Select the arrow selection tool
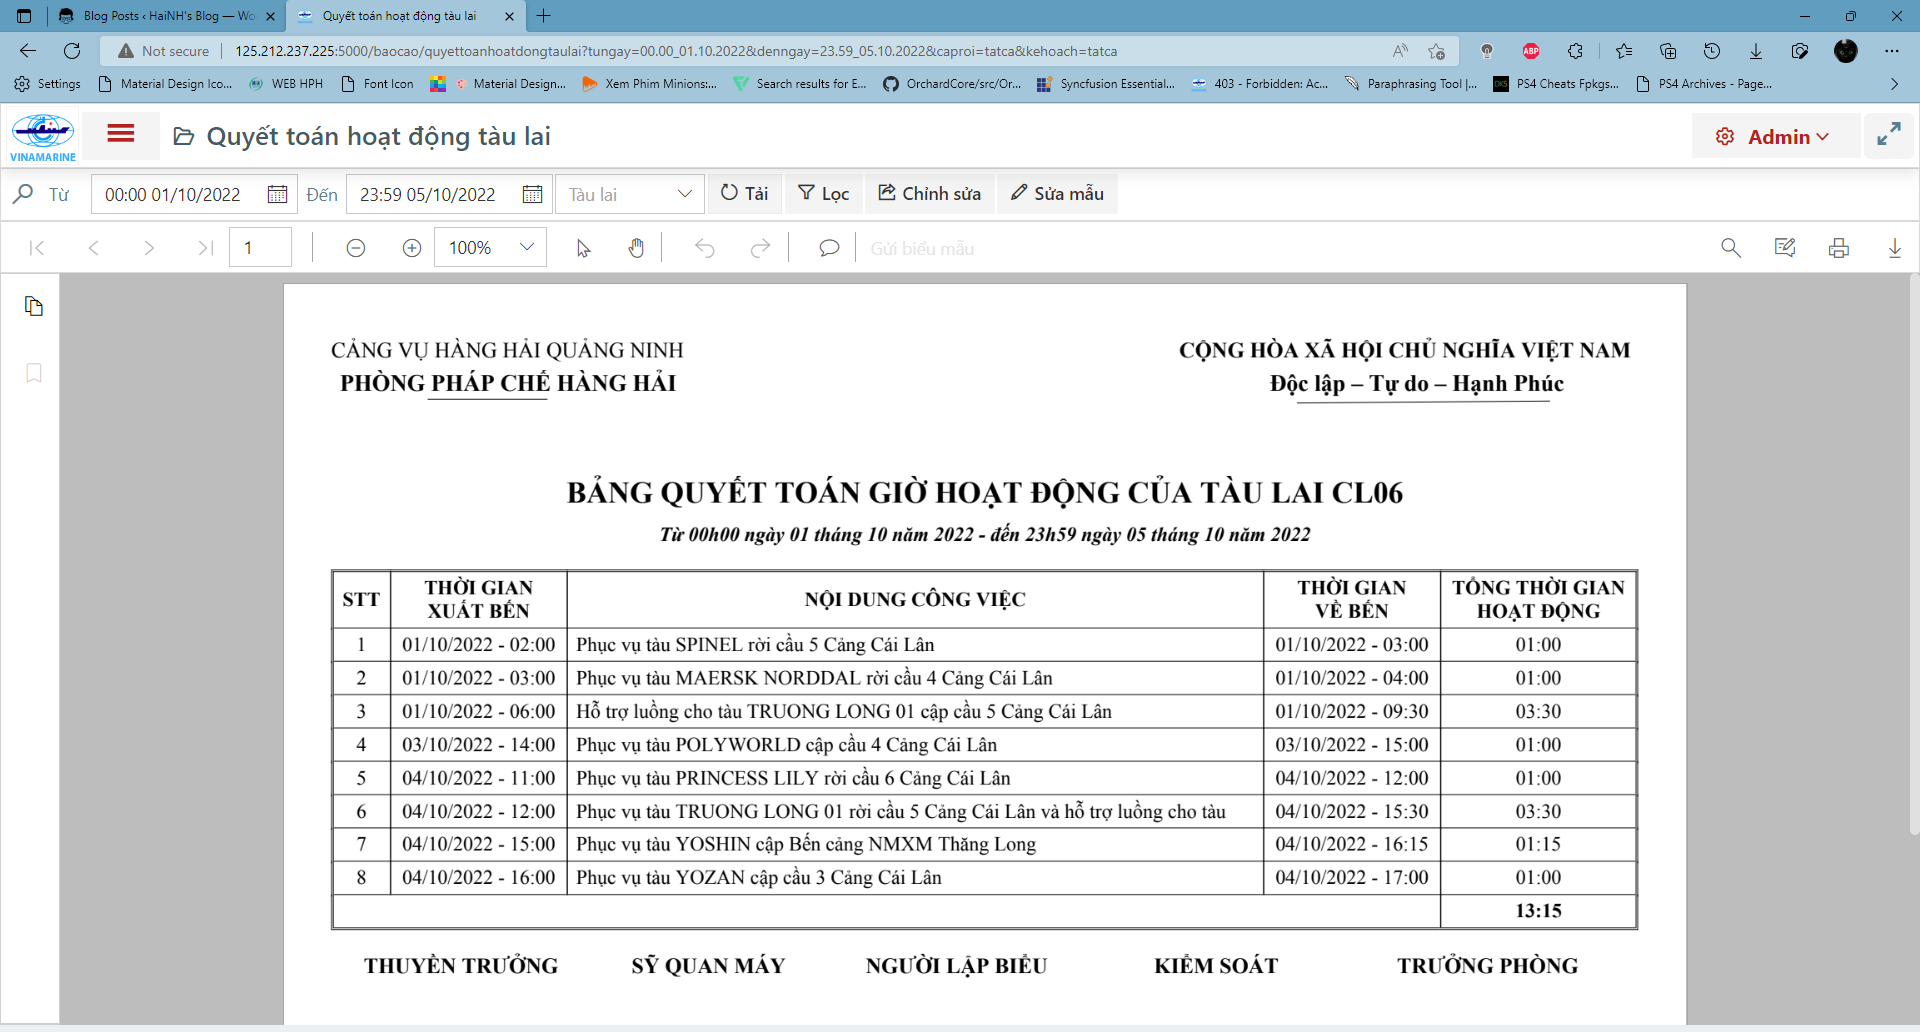The image size is (1920, 1032). coord(583,248)
